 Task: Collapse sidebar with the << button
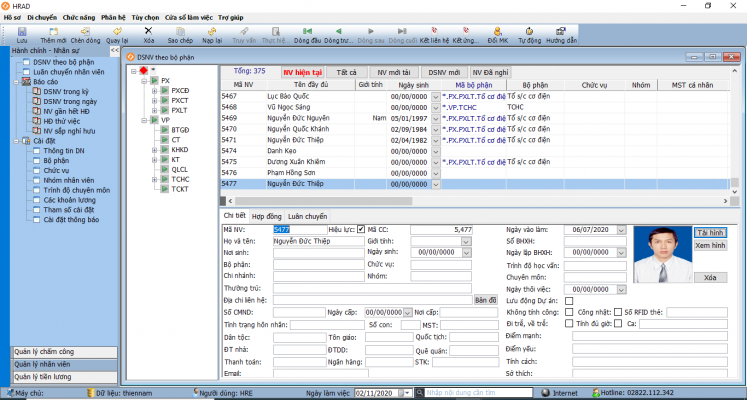[114, 50]
